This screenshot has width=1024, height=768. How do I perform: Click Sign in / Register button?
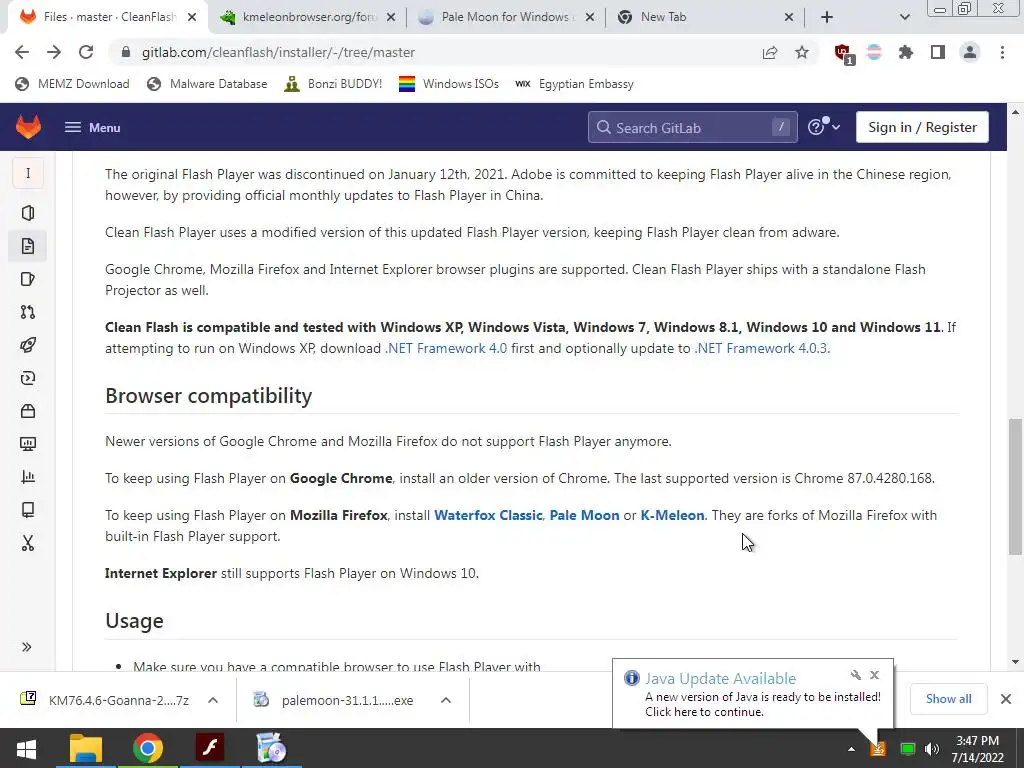(x=922, y=127)
